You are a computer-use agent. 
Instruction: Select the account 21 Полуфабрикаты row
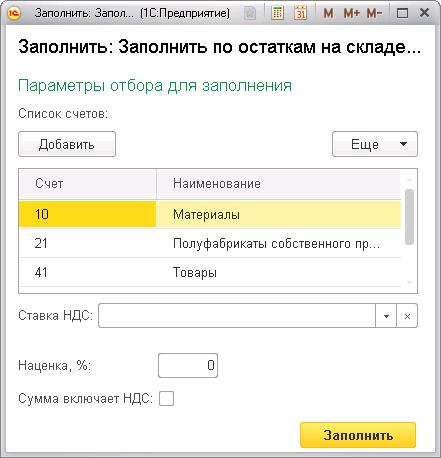[210, 243]
